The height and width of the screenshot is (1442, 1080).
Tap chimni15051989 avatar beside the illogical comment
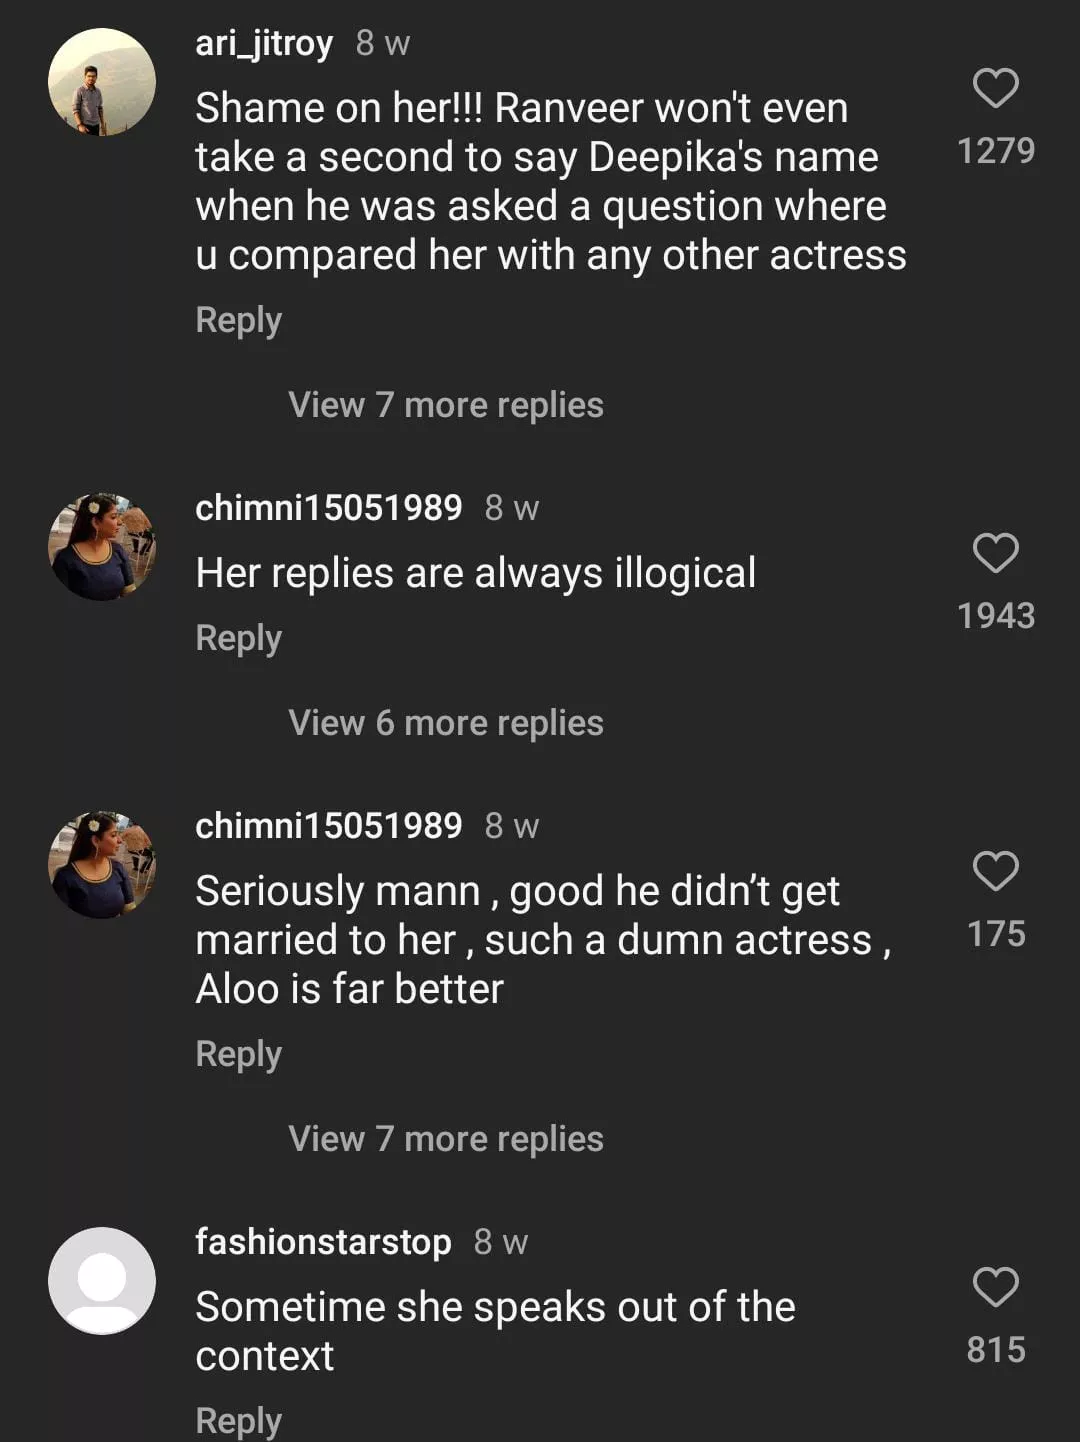(x=102, y=547)
